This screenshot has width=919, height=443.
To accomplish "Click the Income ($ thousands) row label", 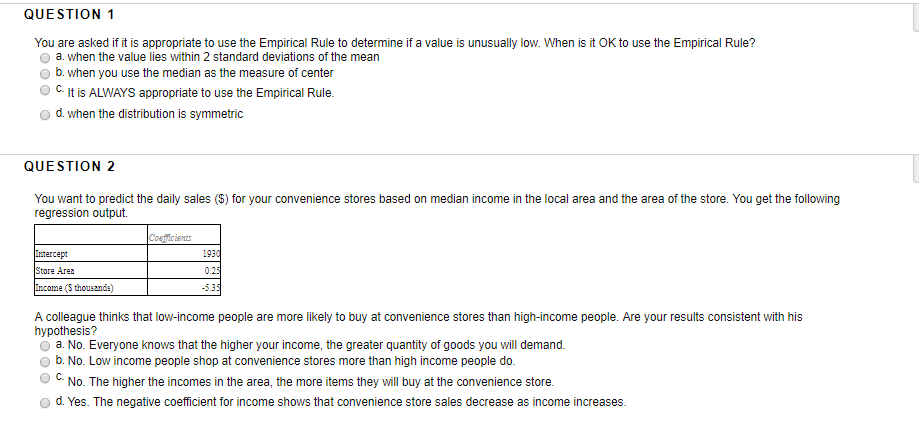I will (74, 288).
